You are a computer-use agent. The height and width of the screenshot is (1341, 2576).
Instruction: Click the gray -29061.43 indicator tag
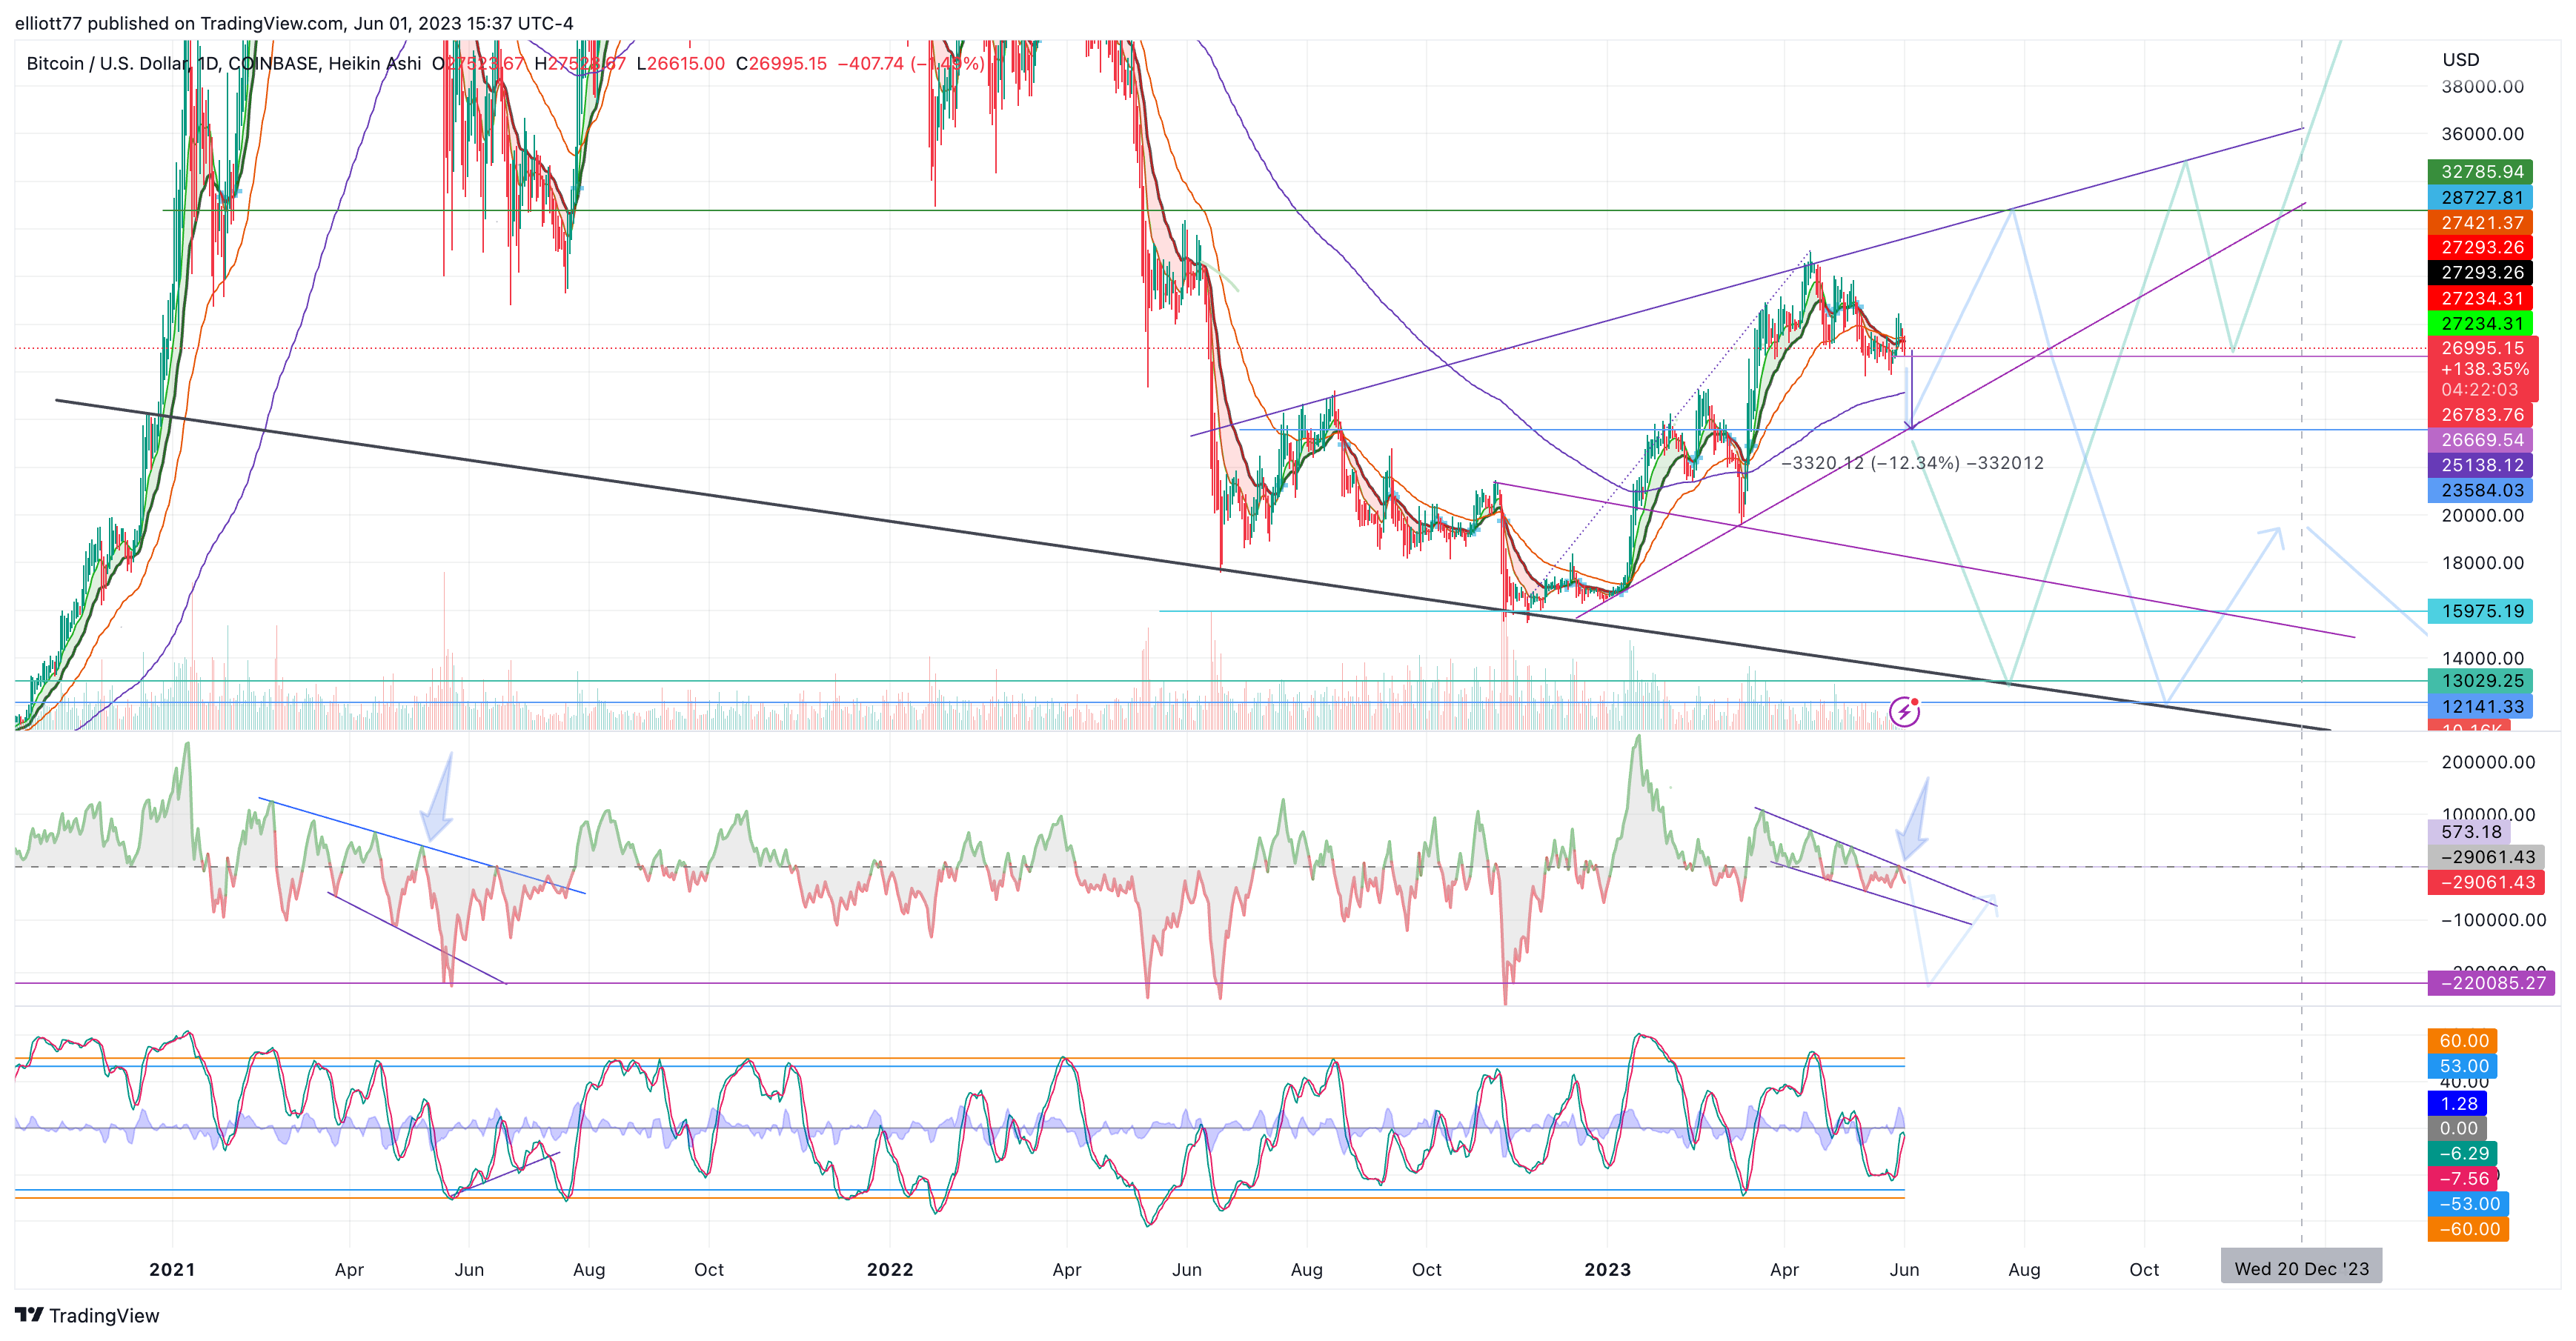click(x=2486, y=857)
